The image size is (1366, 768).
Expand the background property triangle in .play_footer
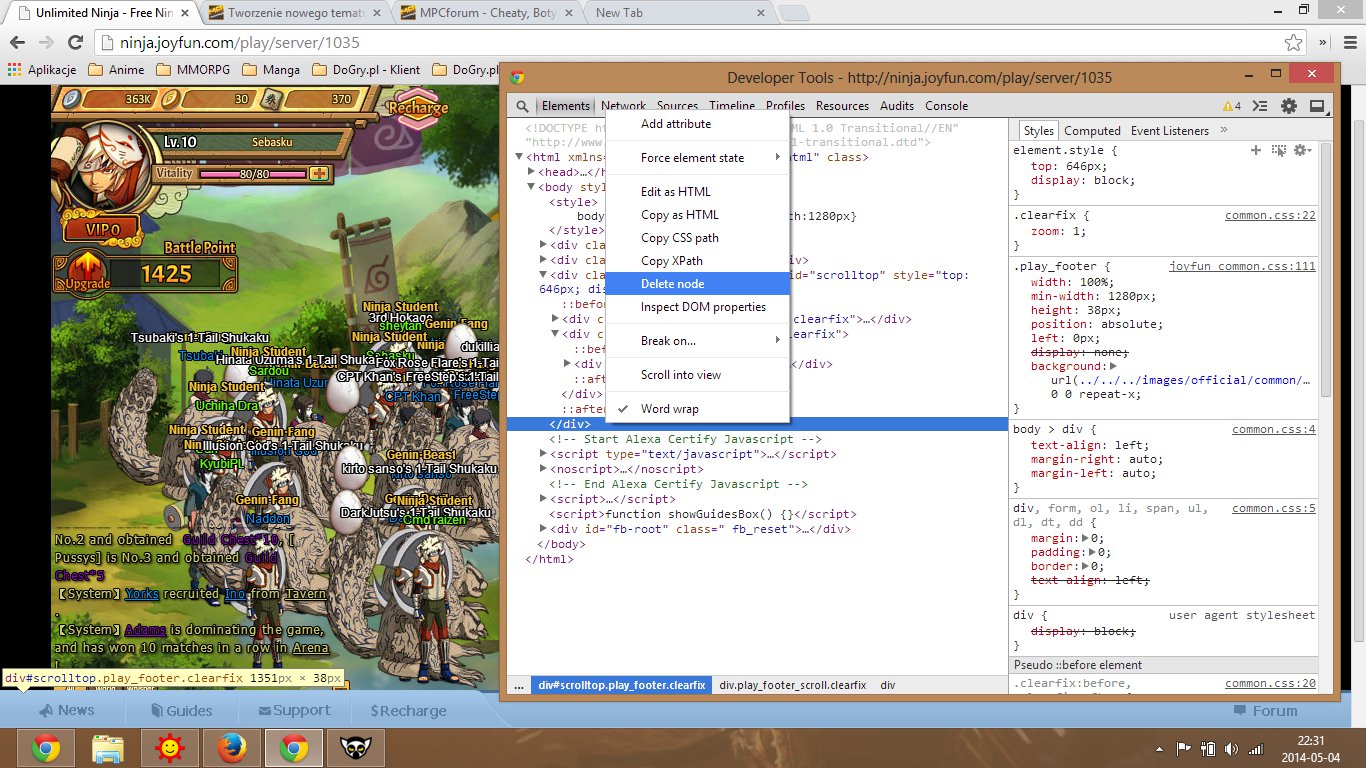click(1113, 367)
